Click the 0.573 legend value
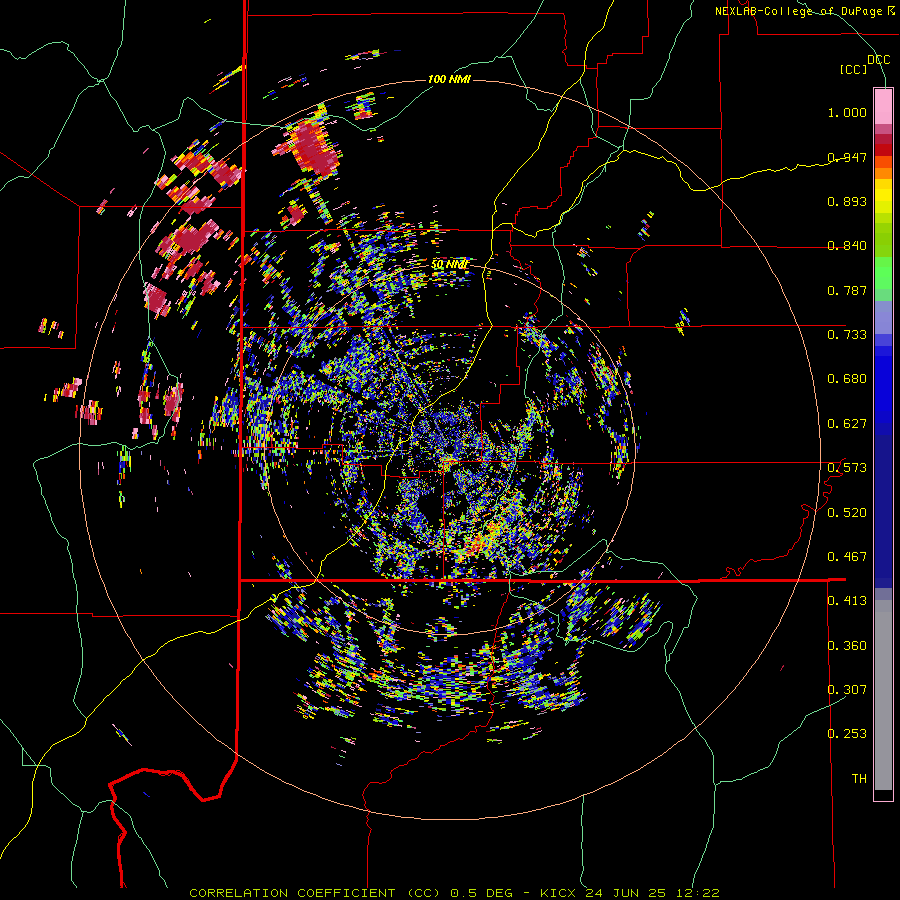The height and width of the screenshot is (900, 900). pos(847,468)
